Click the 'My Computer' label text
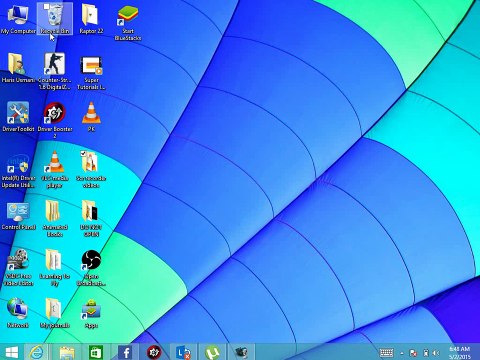Screen dimensions: 480x360 (18, 31)
